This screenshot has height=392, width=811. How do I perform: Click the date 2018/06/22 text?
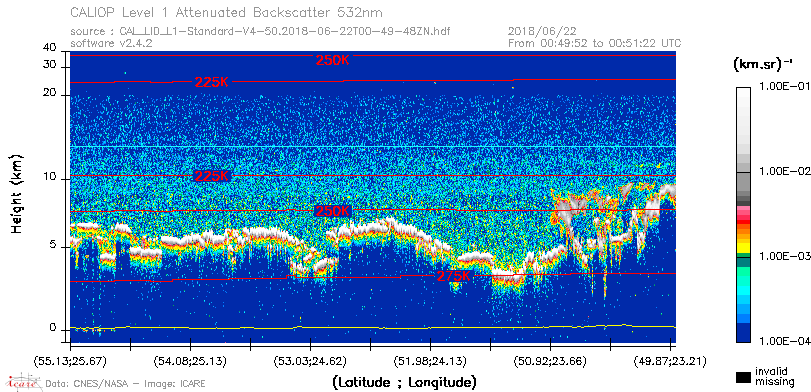542,32
